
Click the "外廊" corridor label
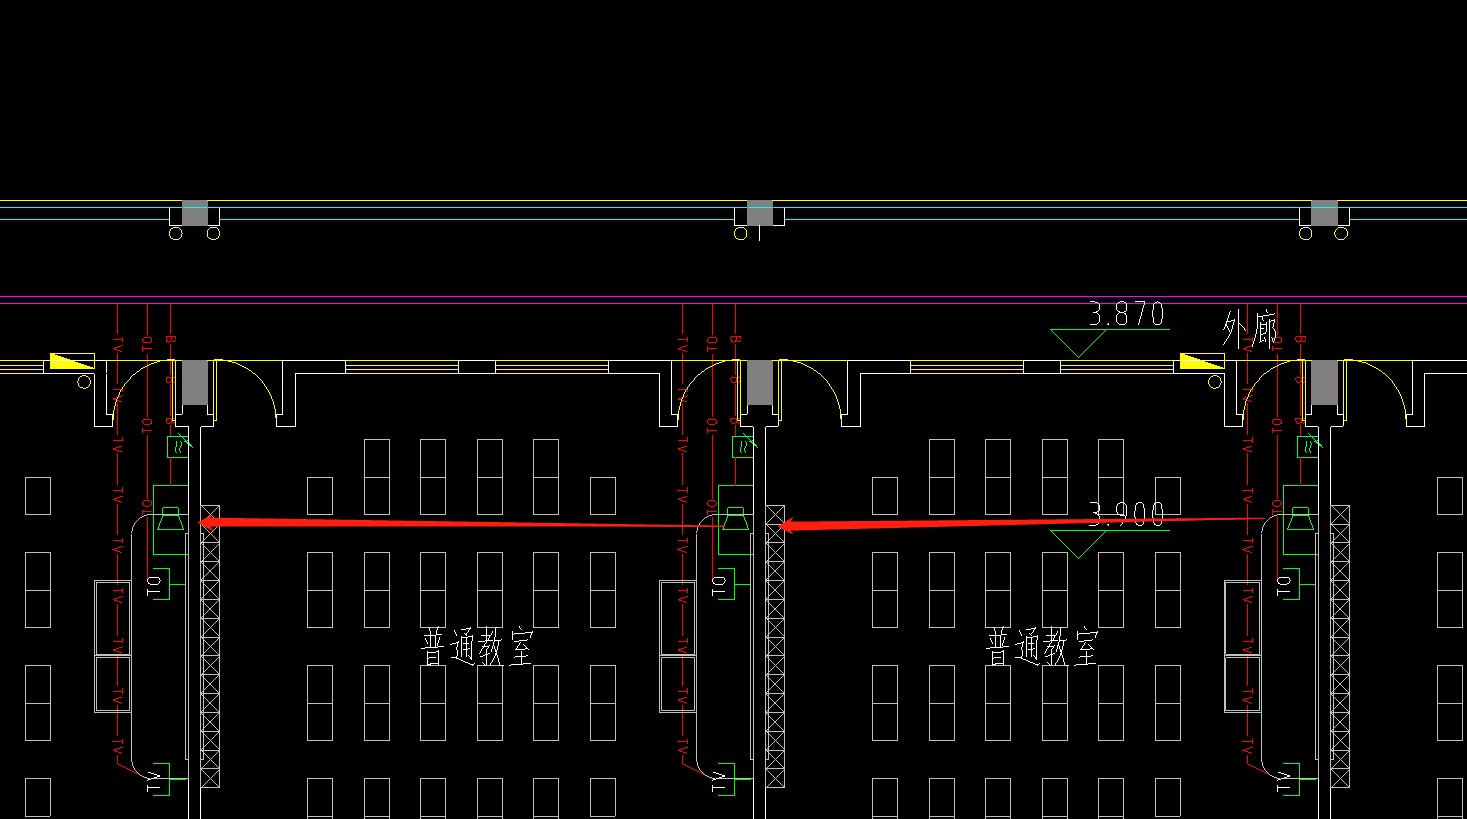coord(1250,329)
